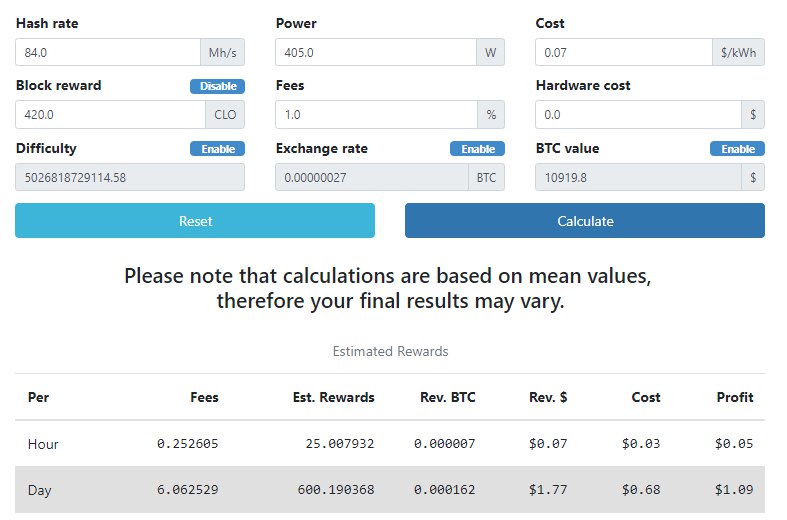Click the Block reward field showing 420.0
Screen dimensions: 787x520
(110, 114)
